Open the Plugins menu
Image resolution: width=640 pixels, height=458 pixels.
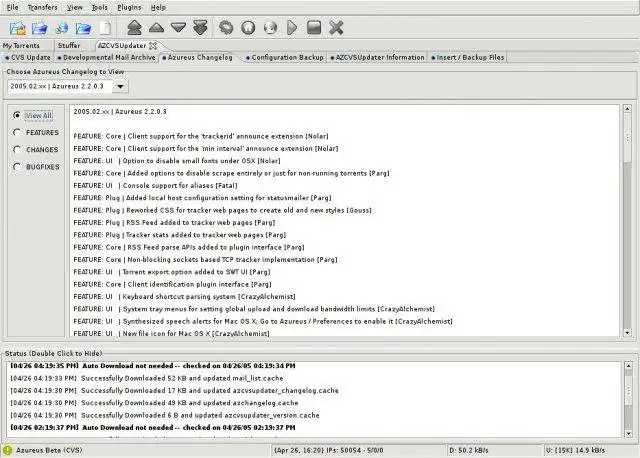point(129,7)
